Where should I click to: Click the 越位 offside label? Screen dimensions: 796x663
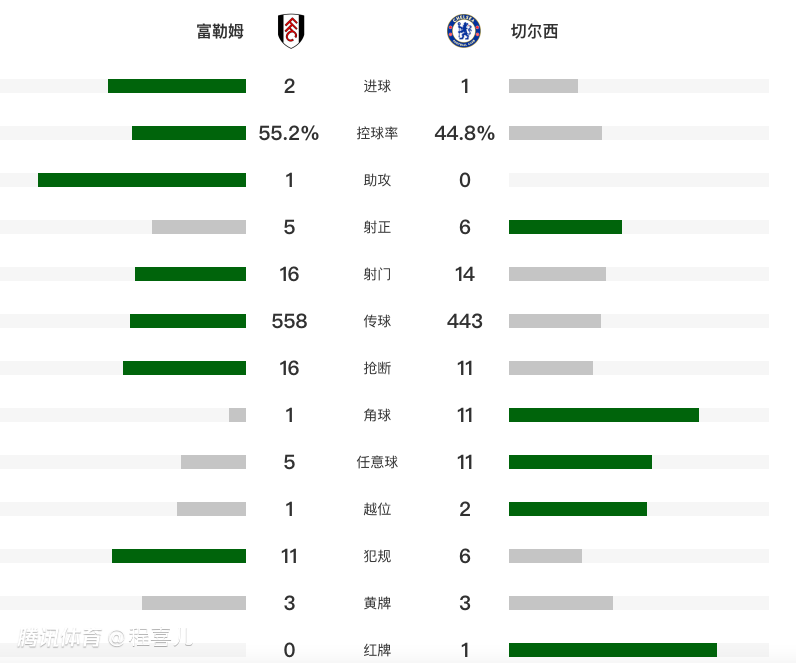pos(377,509)
